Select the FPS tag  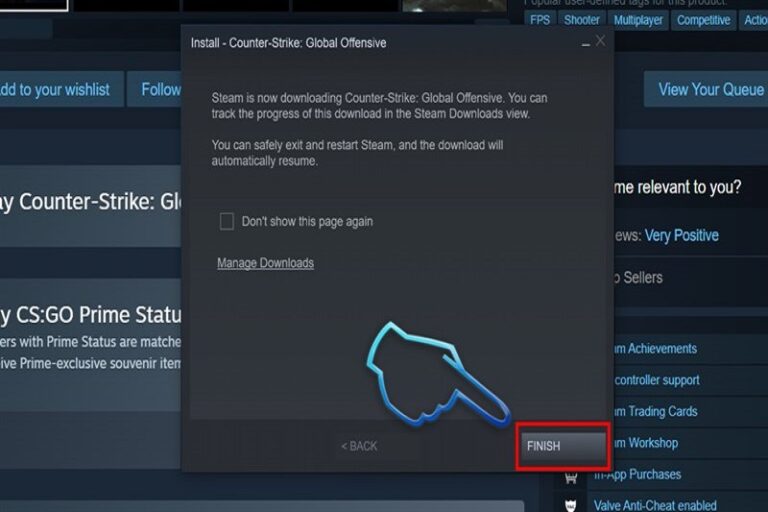point(540,20)
